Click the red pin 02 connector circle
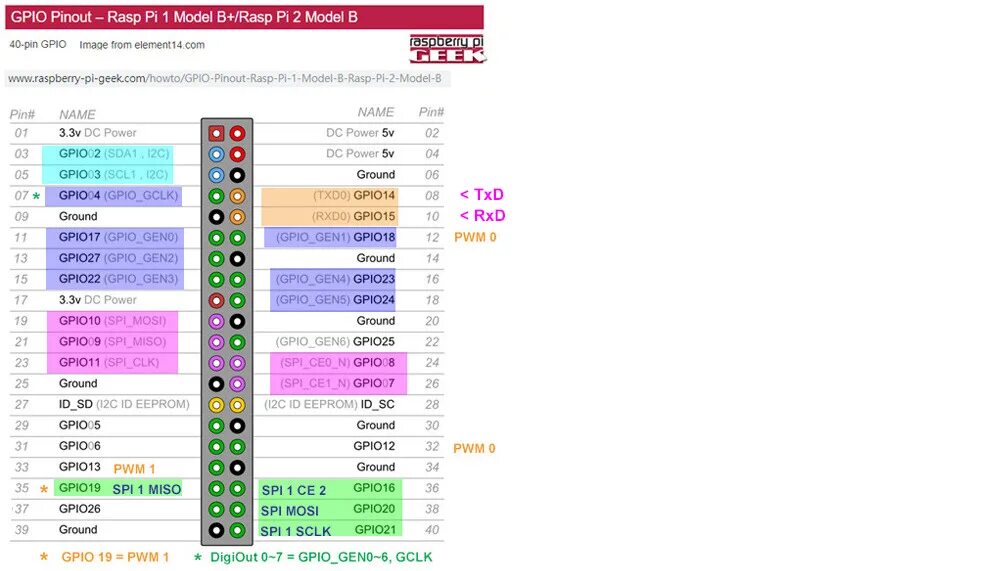This screenshot has width=1006, height=571. (x=237, y=133)
